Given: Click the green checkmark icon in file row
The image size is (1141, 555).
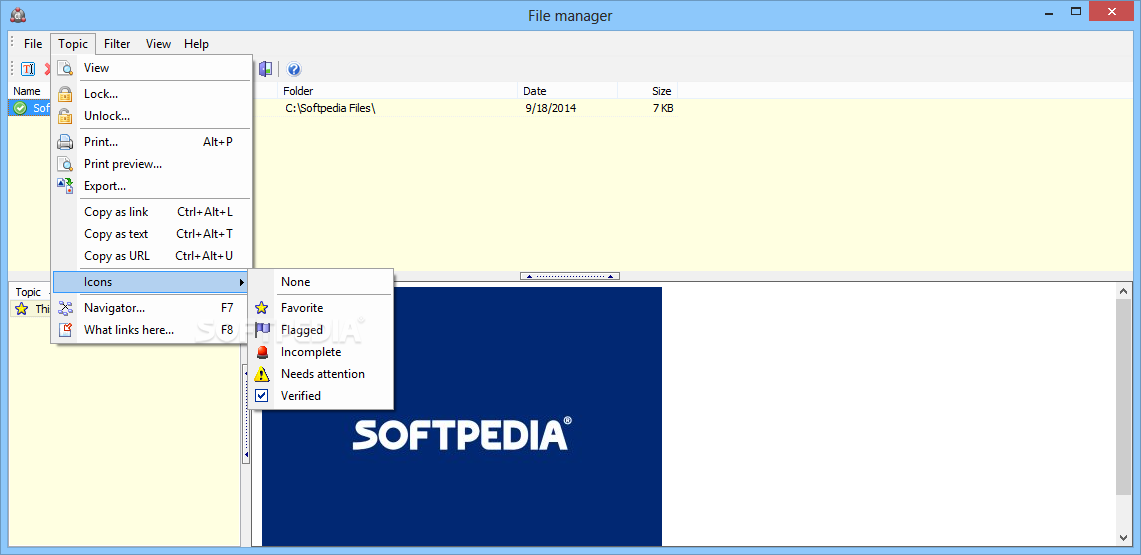Looking at the screenshot, I should pos(20,108).
